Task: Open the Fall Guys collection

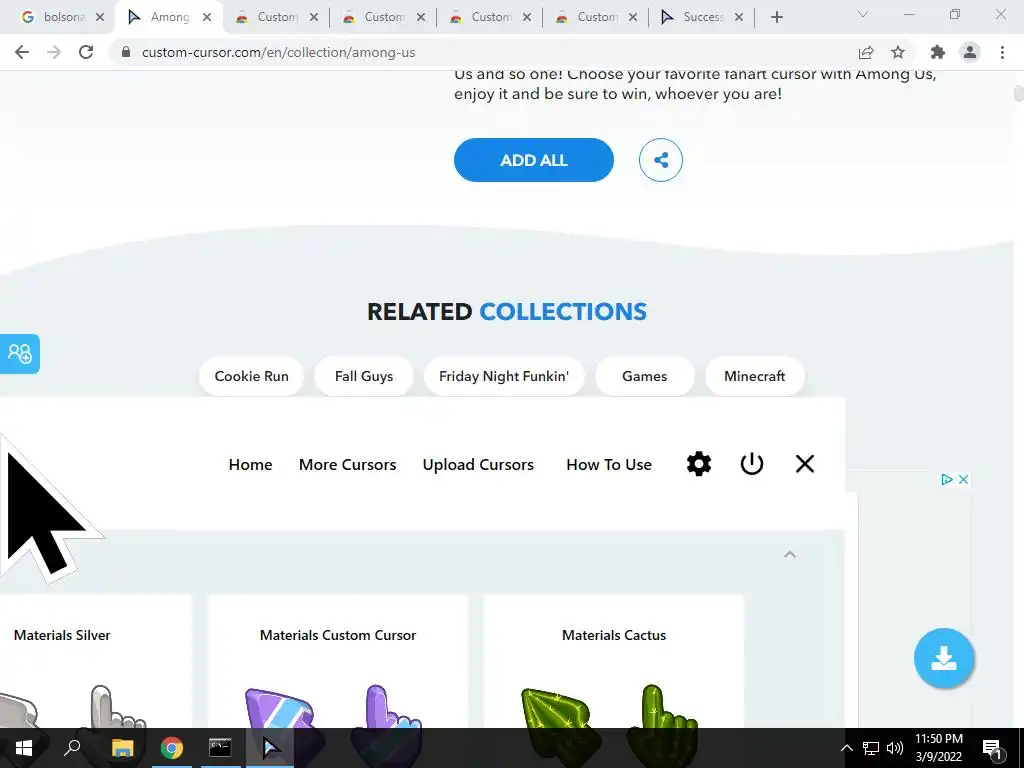Action: click(364, 376)
